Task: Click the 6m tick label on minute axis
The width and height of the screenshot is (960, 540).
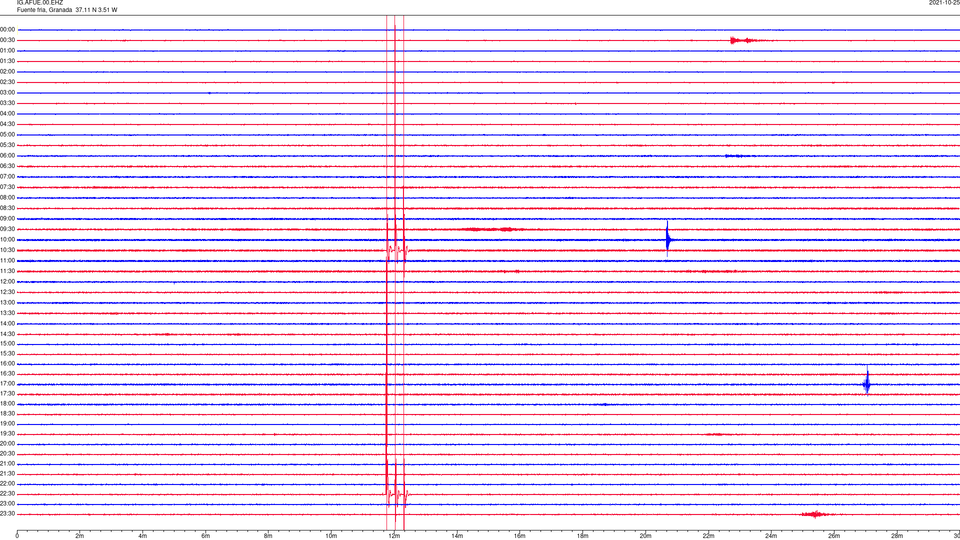Action: tap(206, 536)
